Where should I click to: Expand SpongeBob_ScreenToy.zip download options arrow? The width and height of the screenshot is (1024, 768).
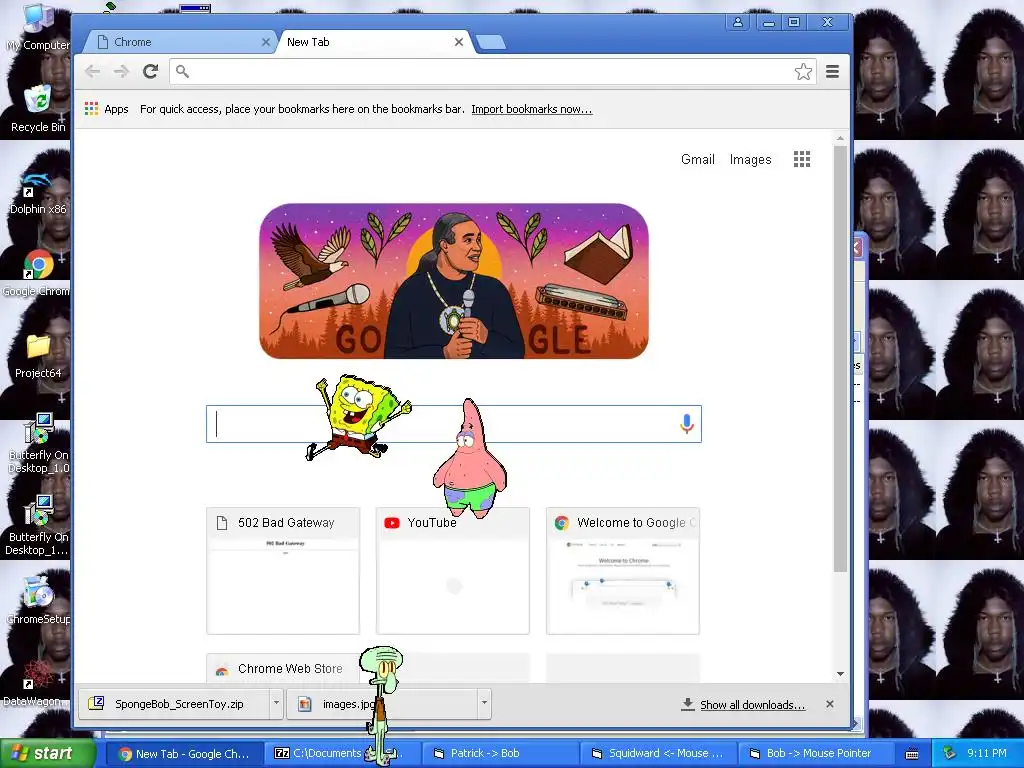pos(276,703)
